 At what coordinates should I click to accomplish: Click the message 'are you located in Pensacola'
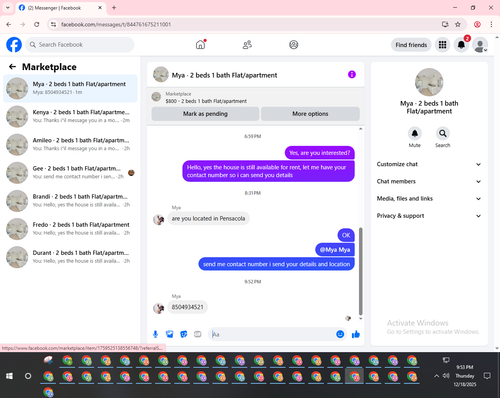click(208, 218)
